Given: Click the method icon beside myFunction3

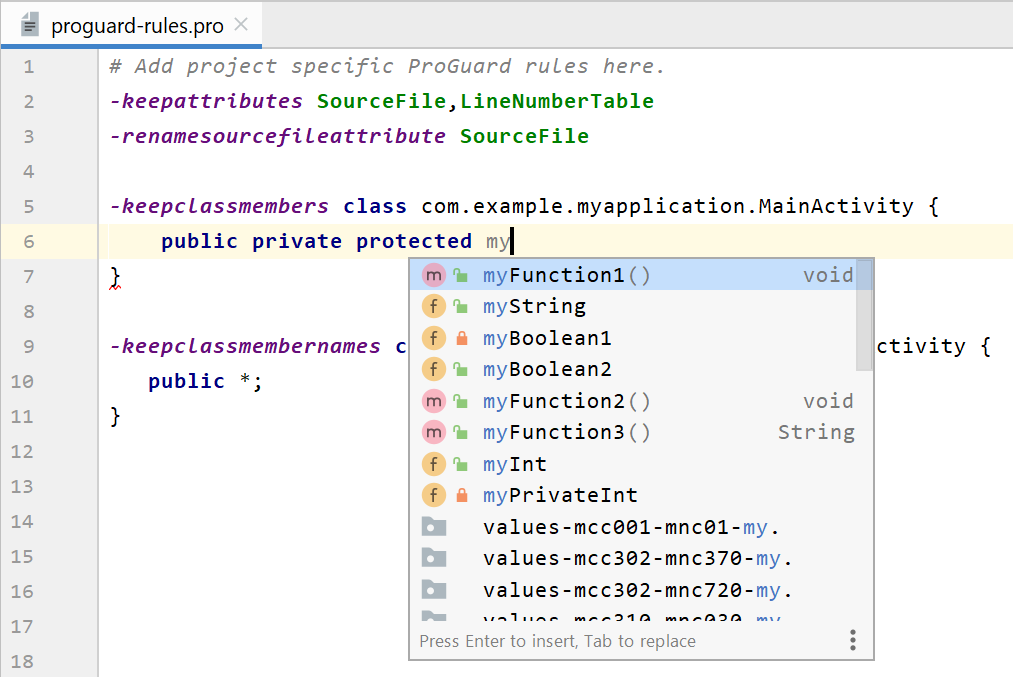Looking at the screenshot, I should pos(433,432).
